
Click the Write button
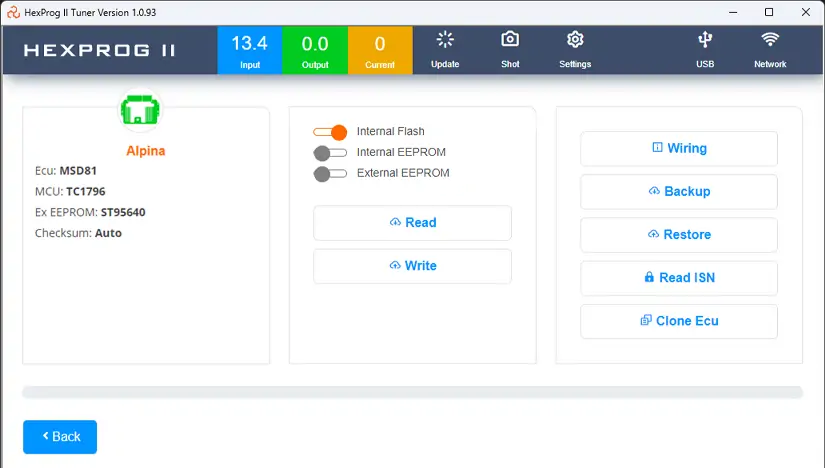click(412, 266)
